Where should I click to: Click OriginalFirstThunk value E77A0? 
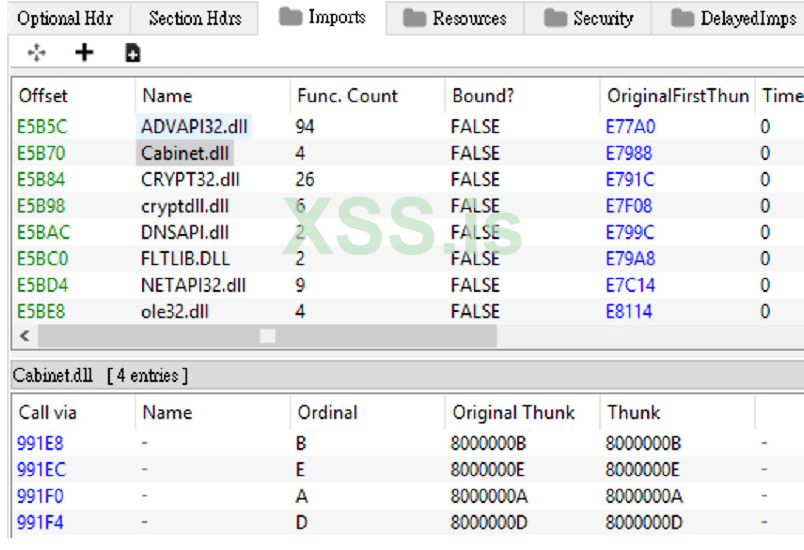click(630, 127)
